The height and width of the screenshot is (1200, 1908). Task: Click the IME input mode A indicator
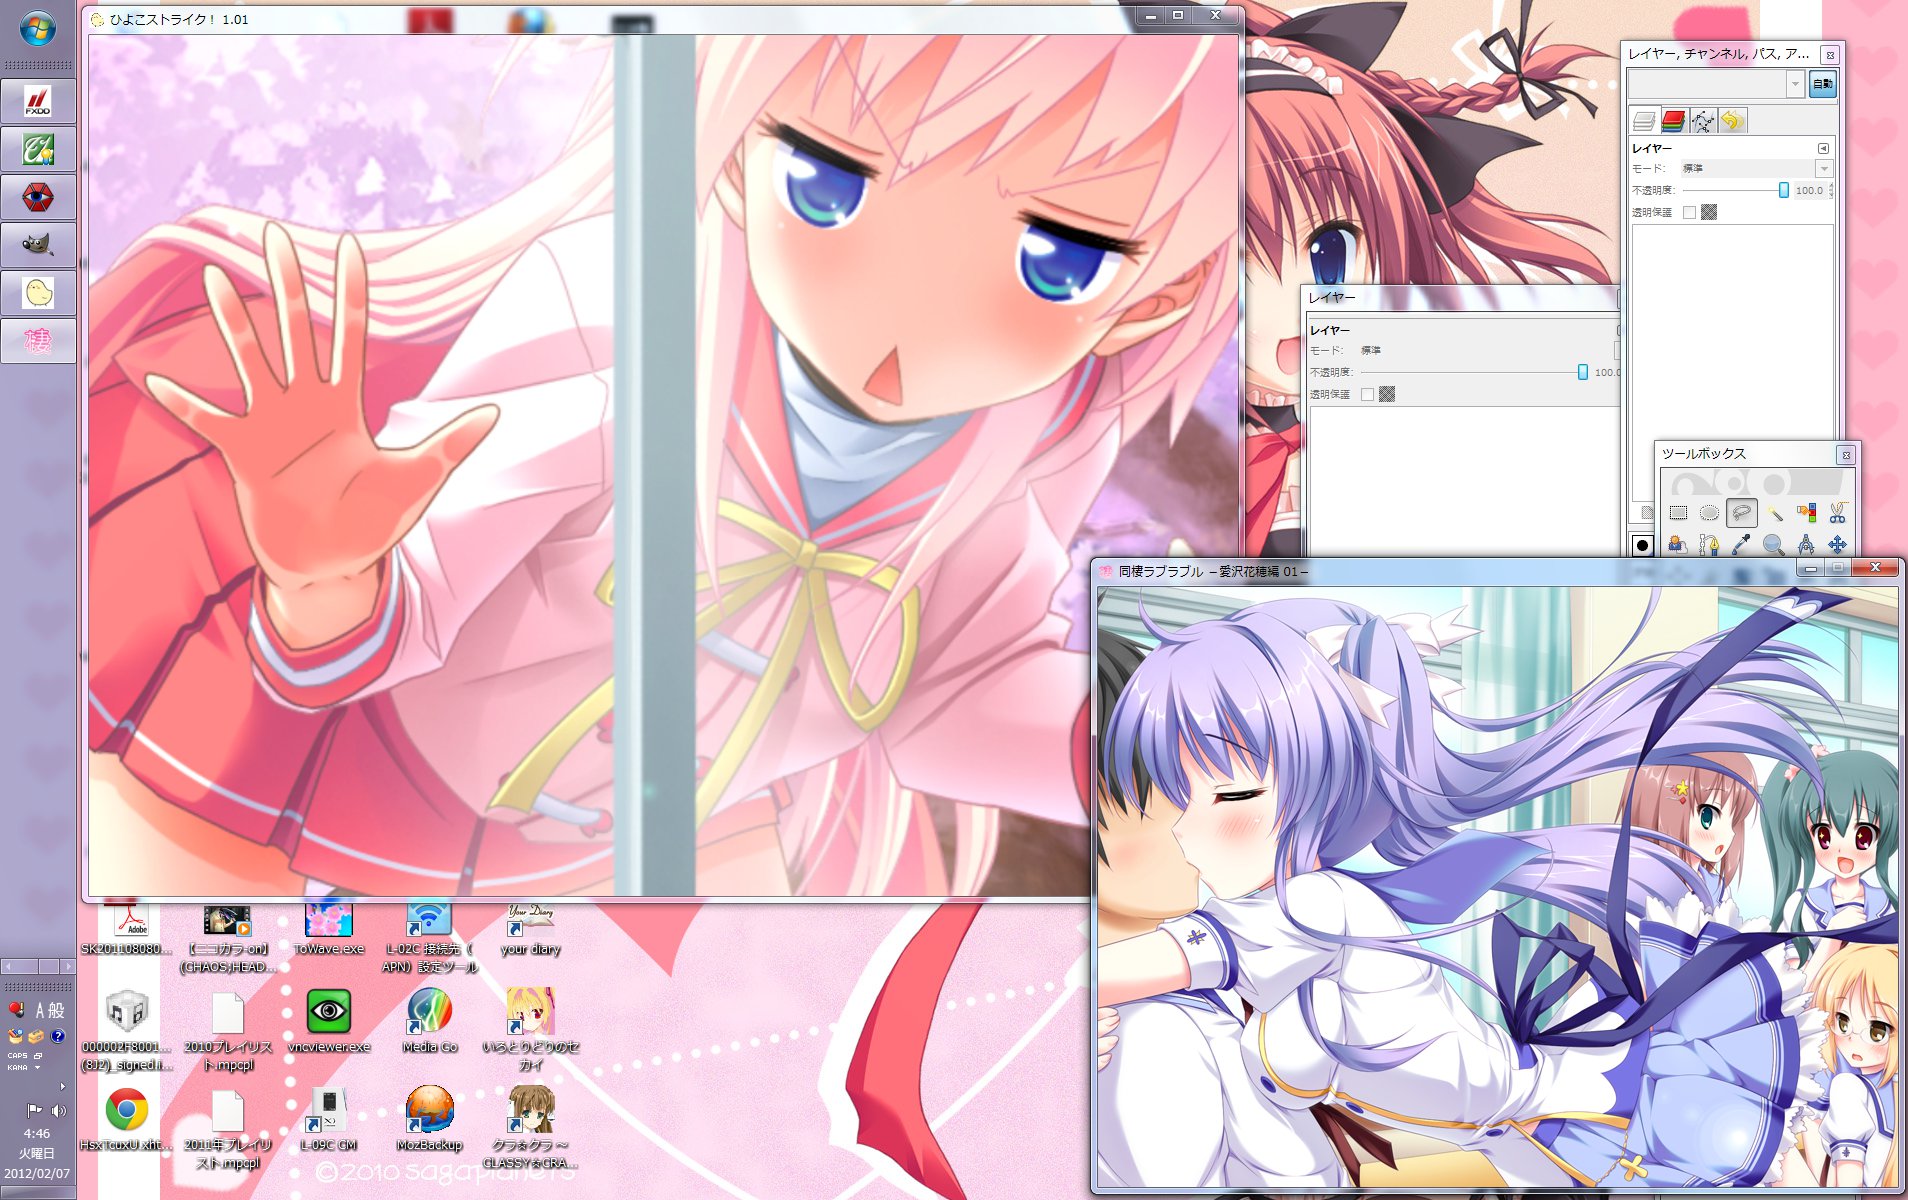pos(41,1010)
